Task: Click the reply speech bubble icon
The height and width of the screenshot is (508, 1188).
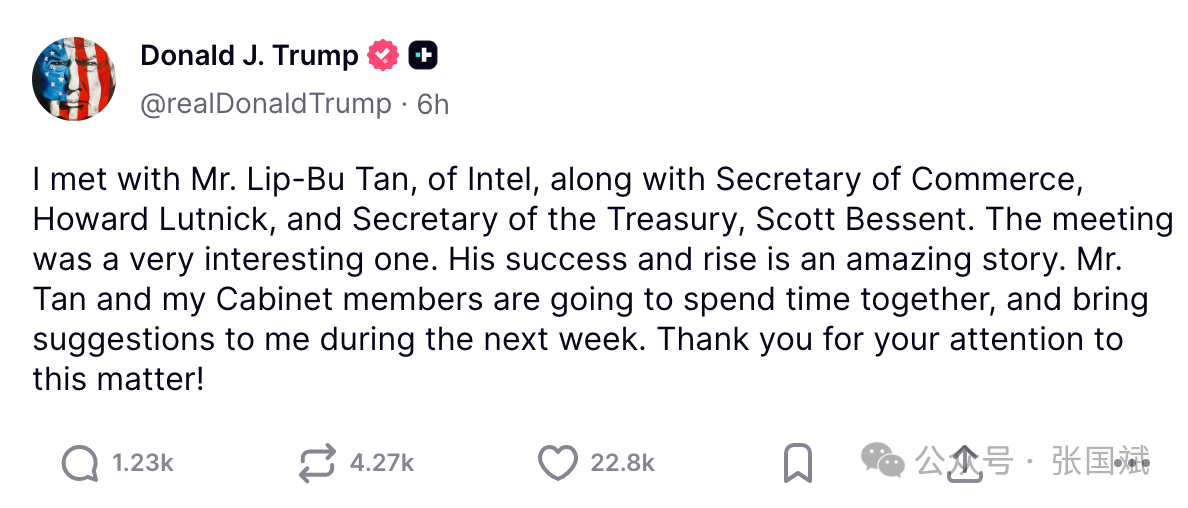Action: pyautogui.click(x=80, y=463)
